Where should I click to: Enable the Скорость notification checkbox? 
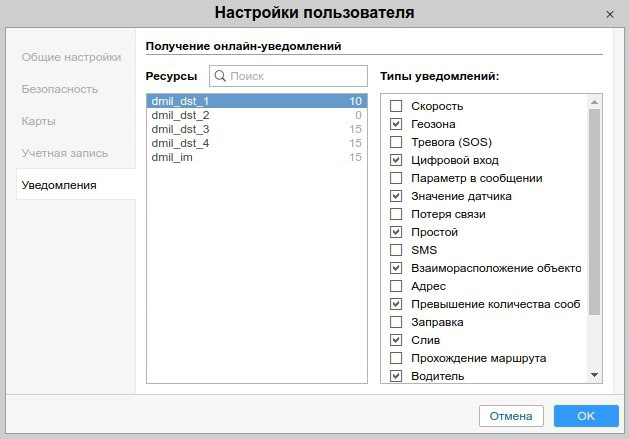click(x=396, y=106)
